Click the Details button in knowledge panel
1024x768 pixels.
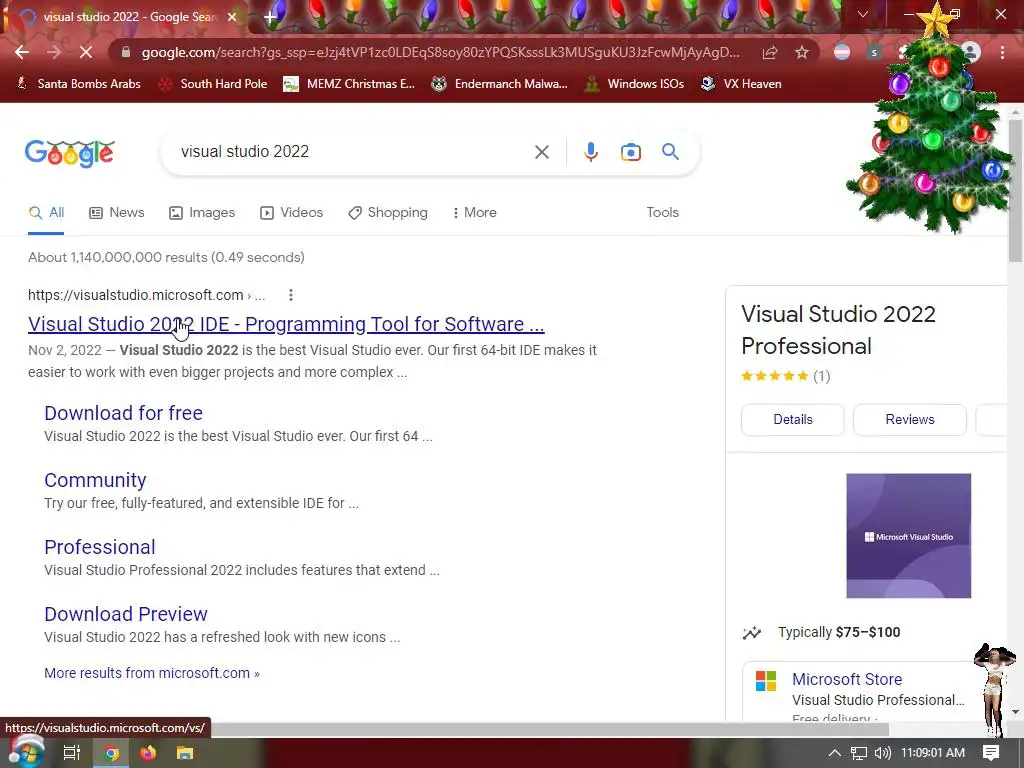[793, 419]
